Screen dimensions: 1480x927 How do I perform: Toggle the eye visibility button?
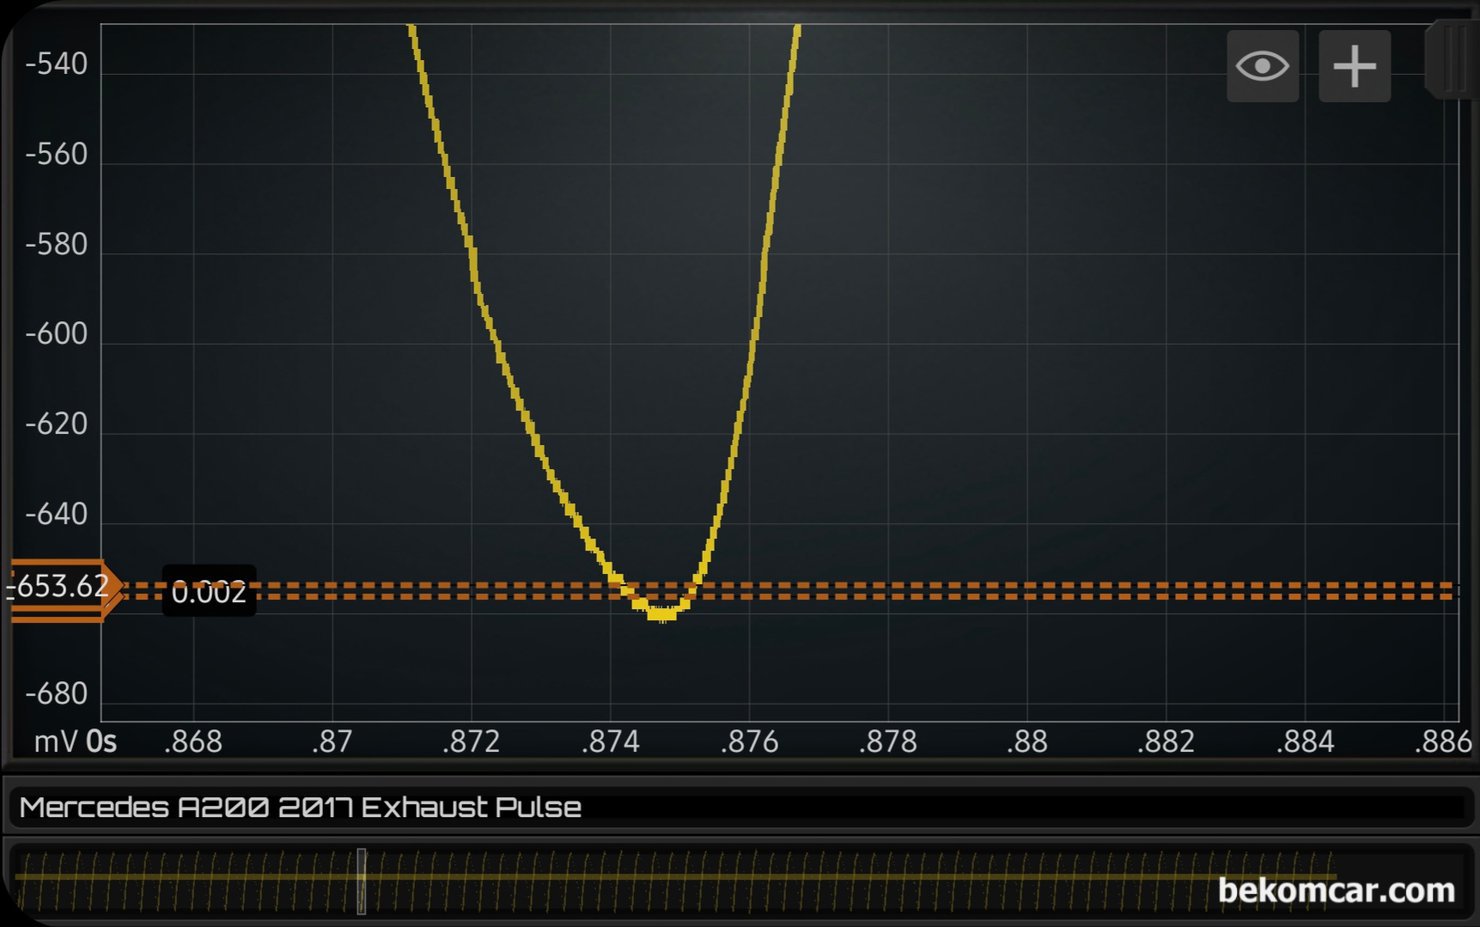[1262, 66]
